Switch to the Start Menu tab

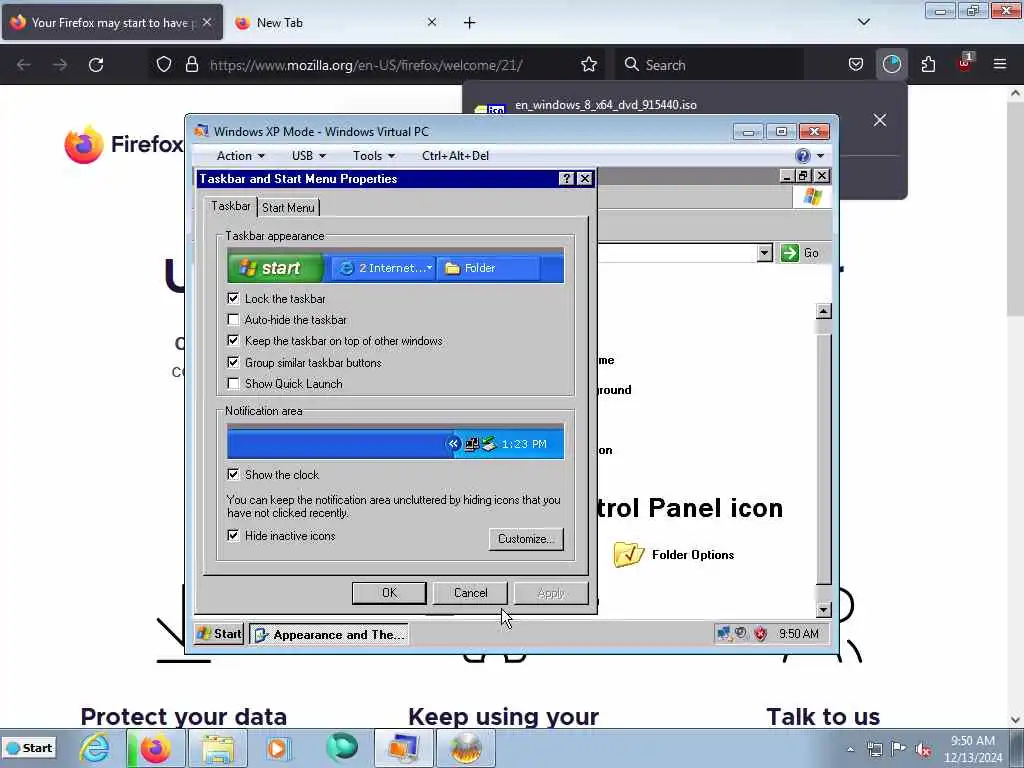[288, 208]
